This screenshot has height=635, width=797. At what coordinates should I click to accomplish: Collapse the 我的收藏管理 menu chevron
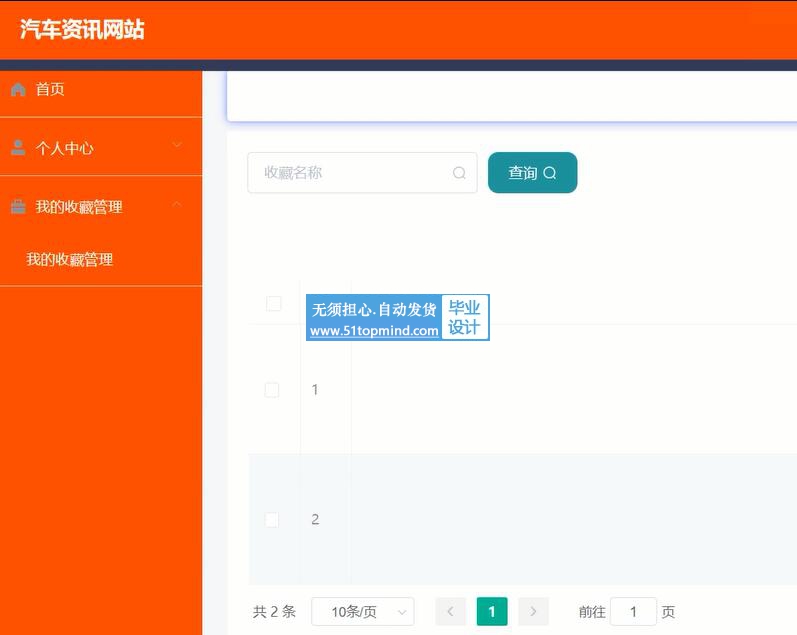[x=177, y=204]
